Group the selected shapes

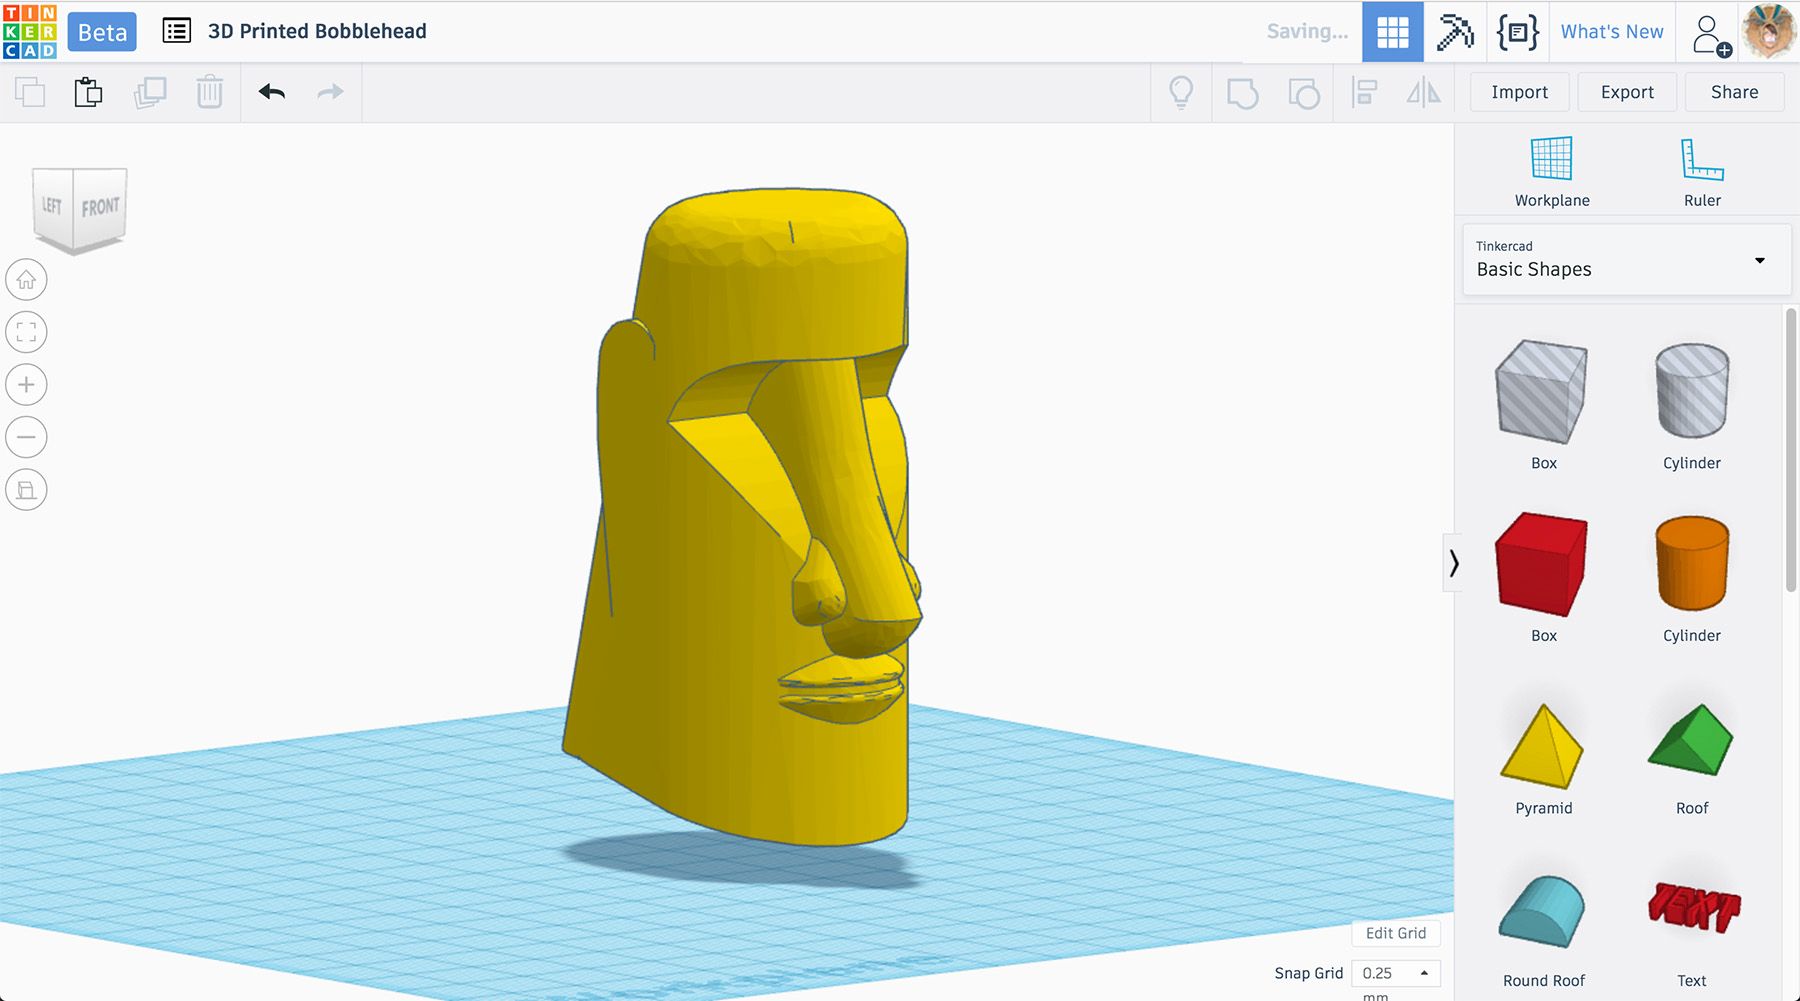click(x=1243, y=92)
